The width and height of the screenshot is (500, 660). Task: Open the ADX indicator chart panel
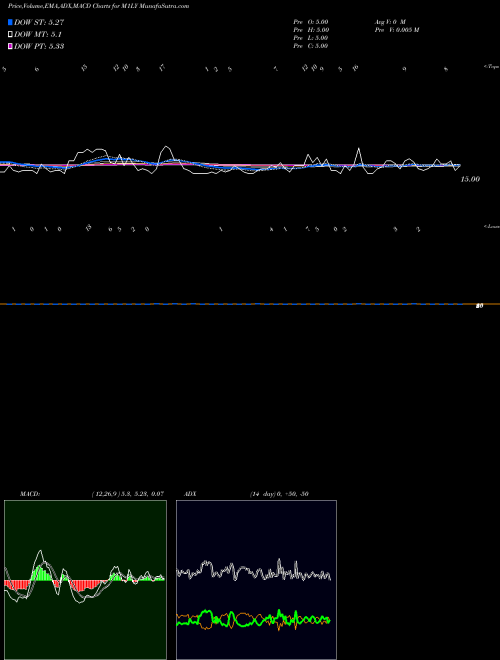[256, 580]
